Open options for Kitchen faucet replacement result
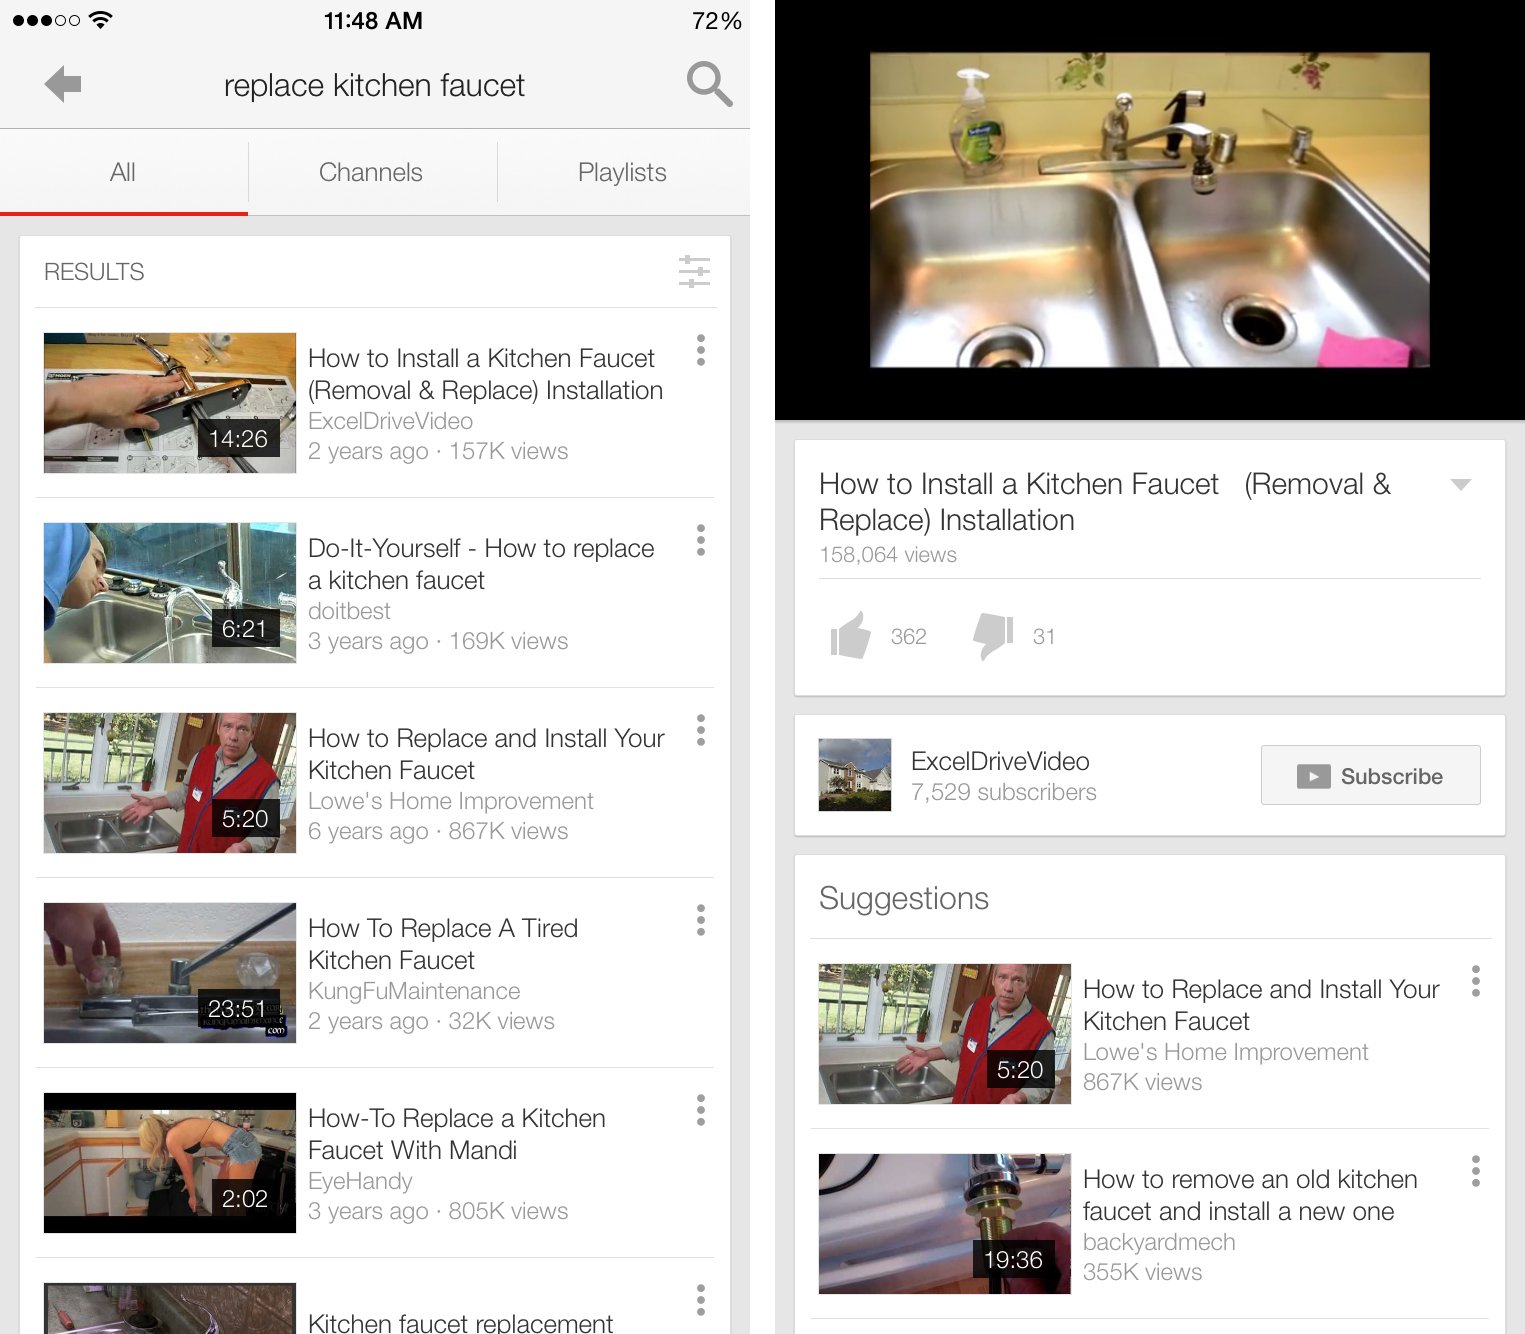 pyautogui.click(x=701, y=1300)
